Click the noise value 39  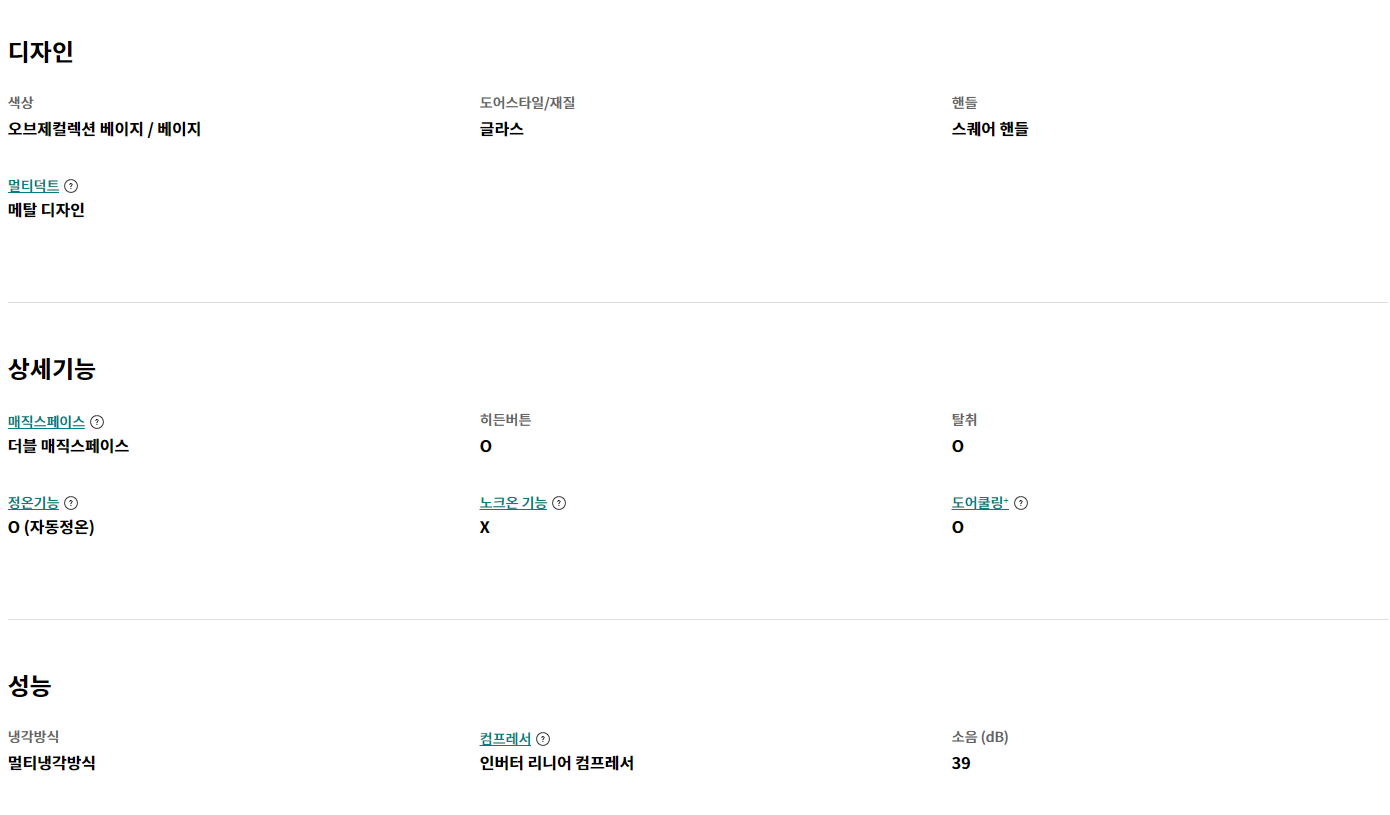[961, 764]
